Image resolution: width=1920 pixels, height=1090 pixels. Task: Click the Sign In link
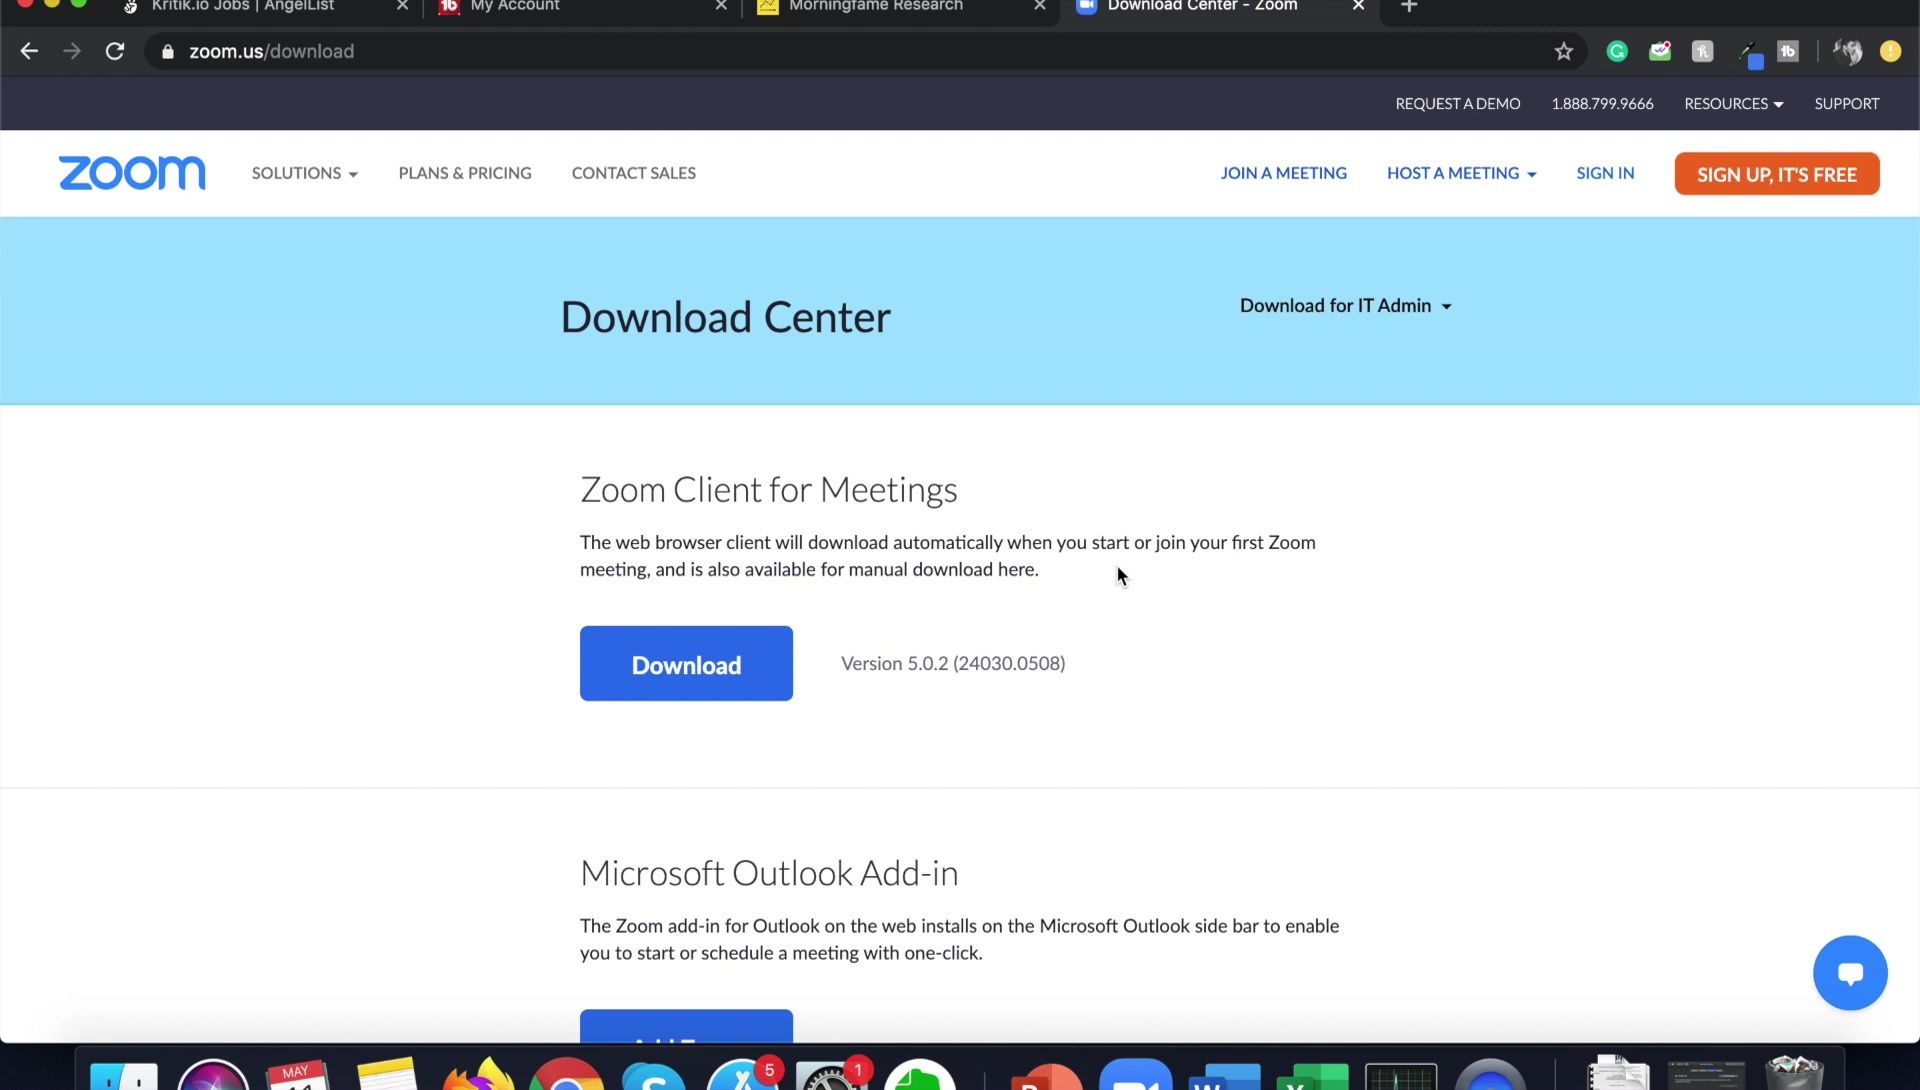pos(1605,173)
